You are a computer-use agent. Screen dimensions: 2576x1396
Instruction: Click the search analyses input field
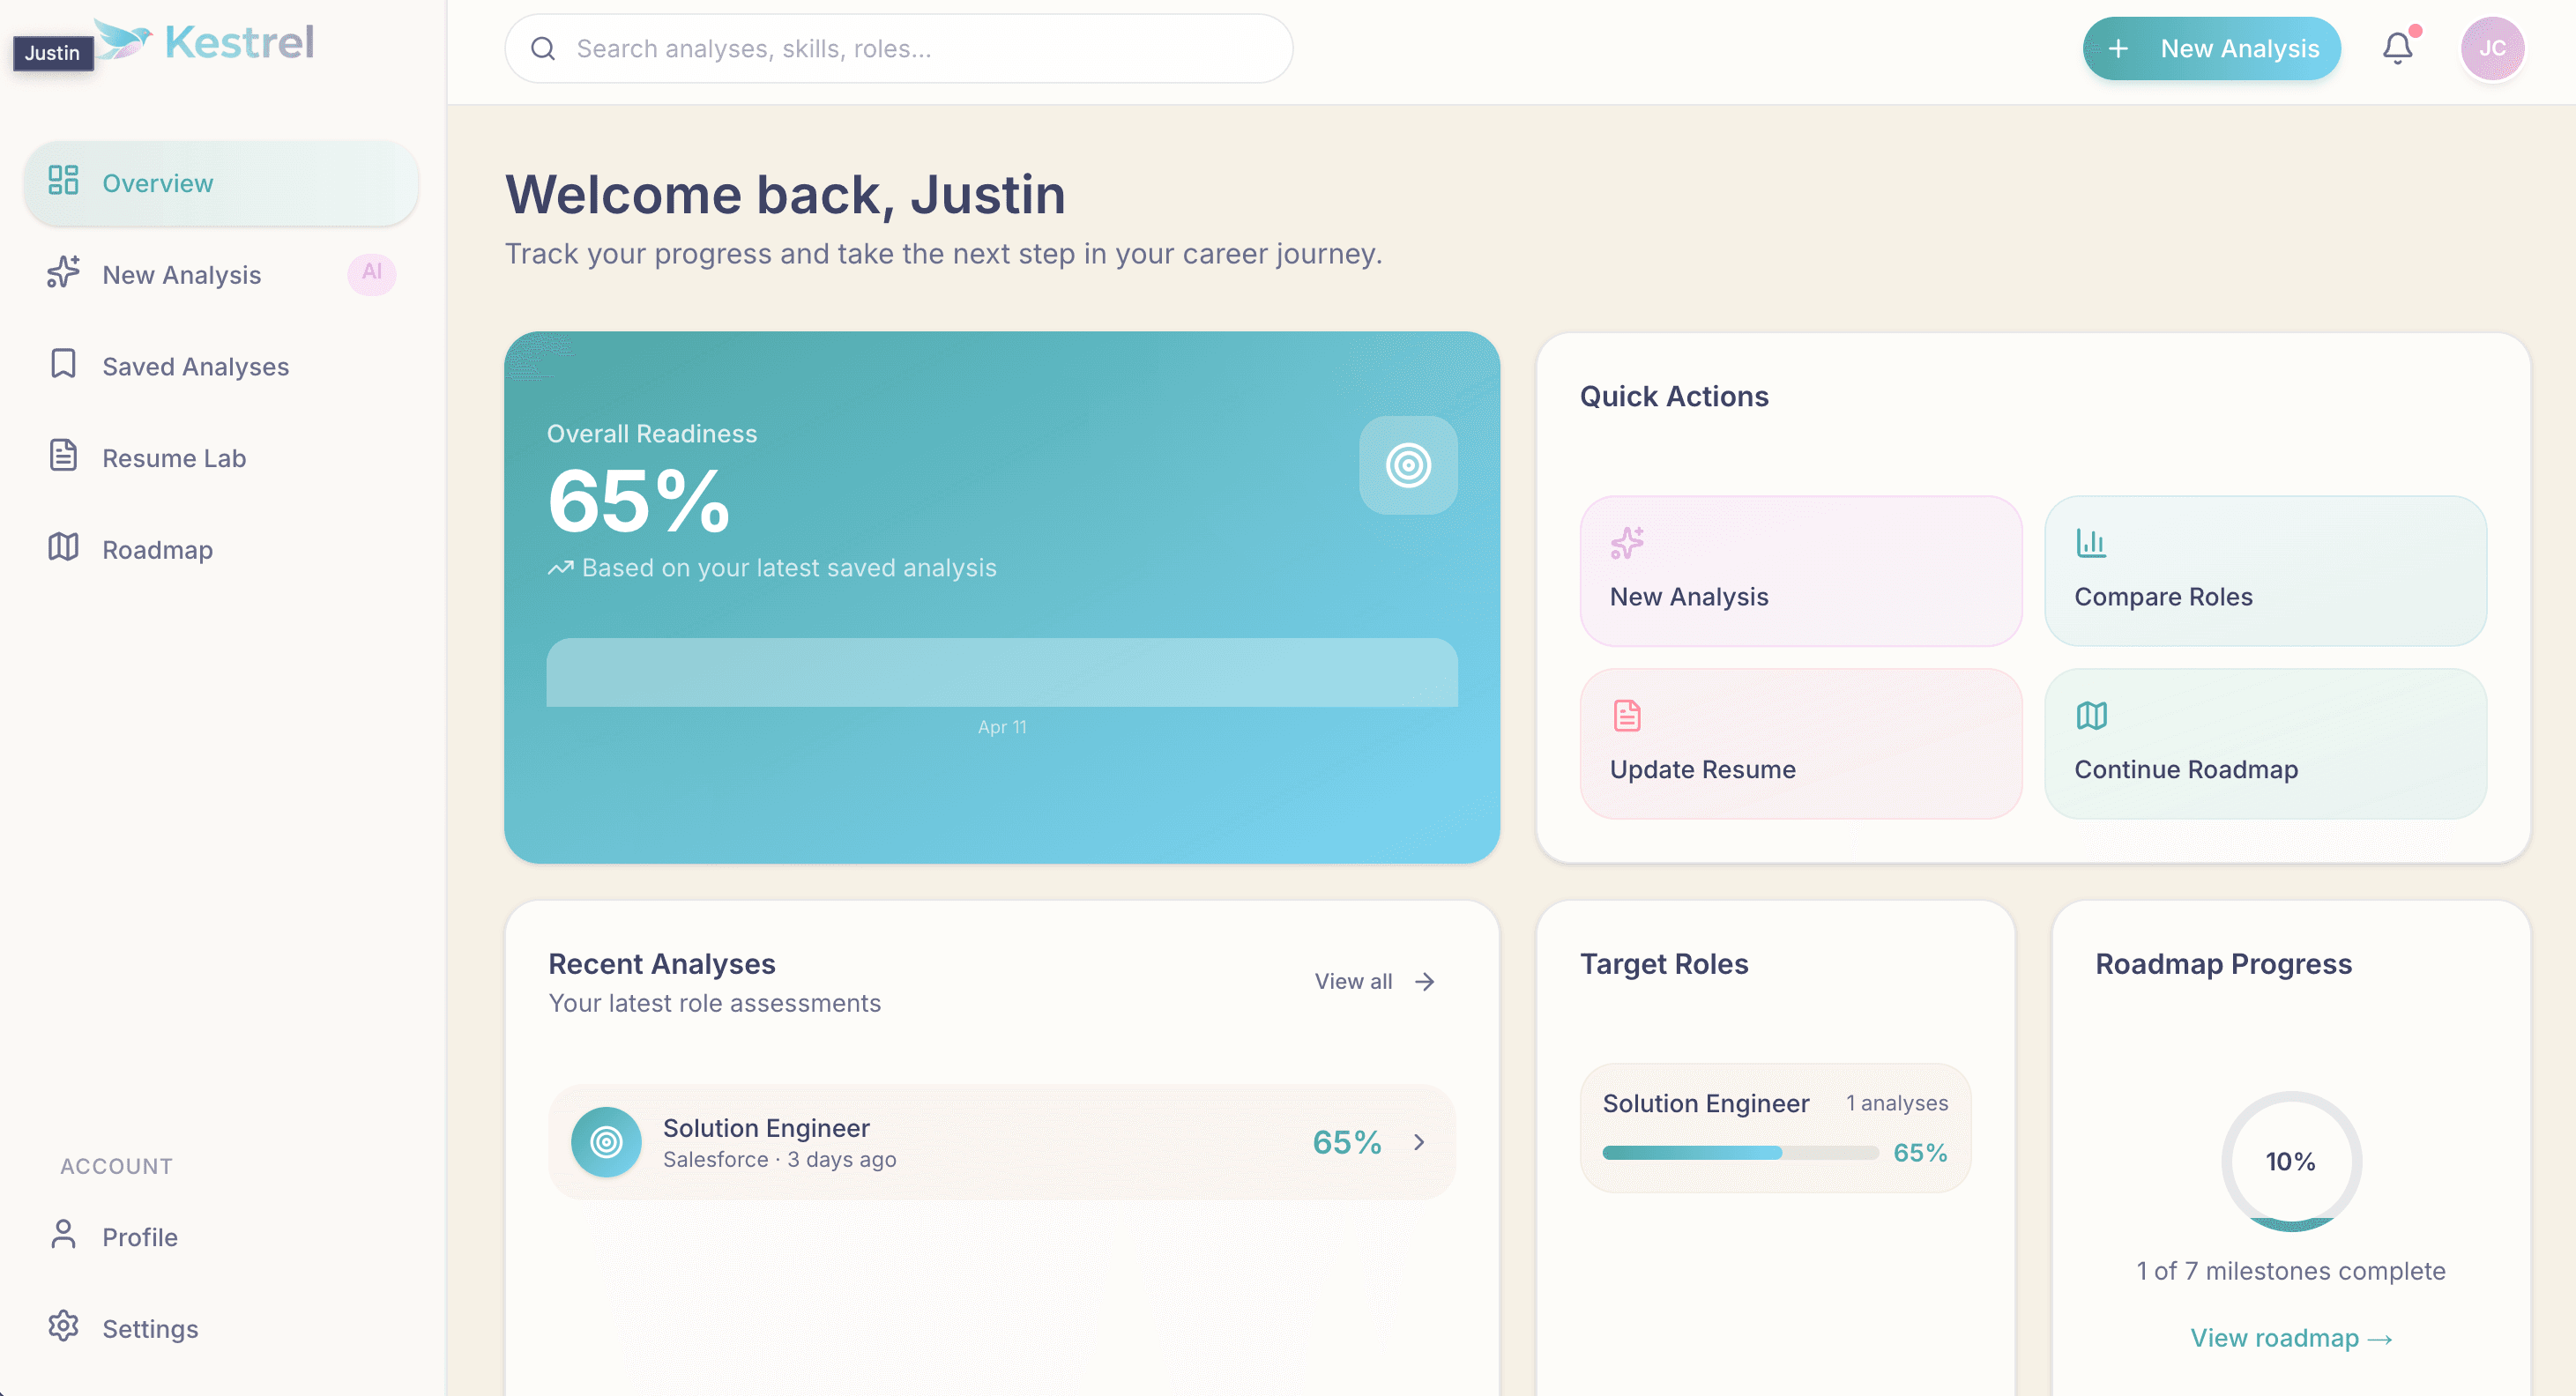click(x=897, y=47)
